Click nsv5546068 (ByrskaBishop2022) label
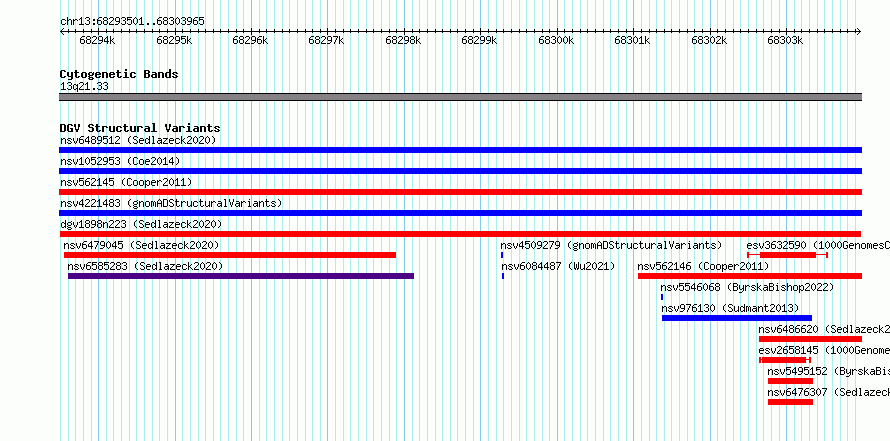The height and width of the screenshot is (441, 890). pyautogui.click(x=747, y=287)
